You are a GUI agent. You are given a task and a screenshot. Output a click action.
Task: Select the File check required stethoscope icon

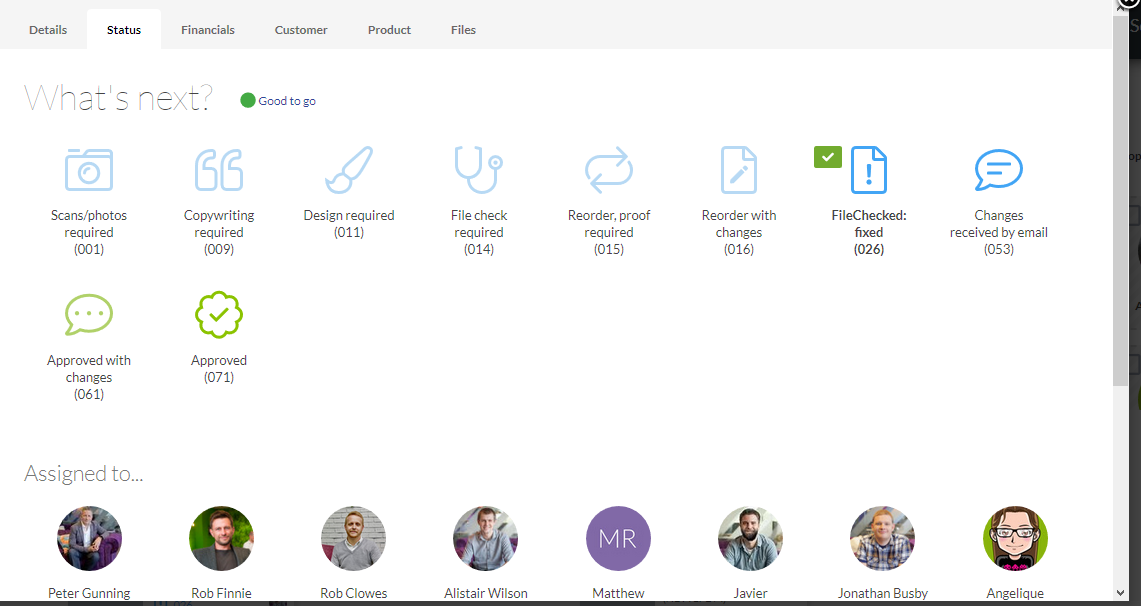tap(479, 170)
